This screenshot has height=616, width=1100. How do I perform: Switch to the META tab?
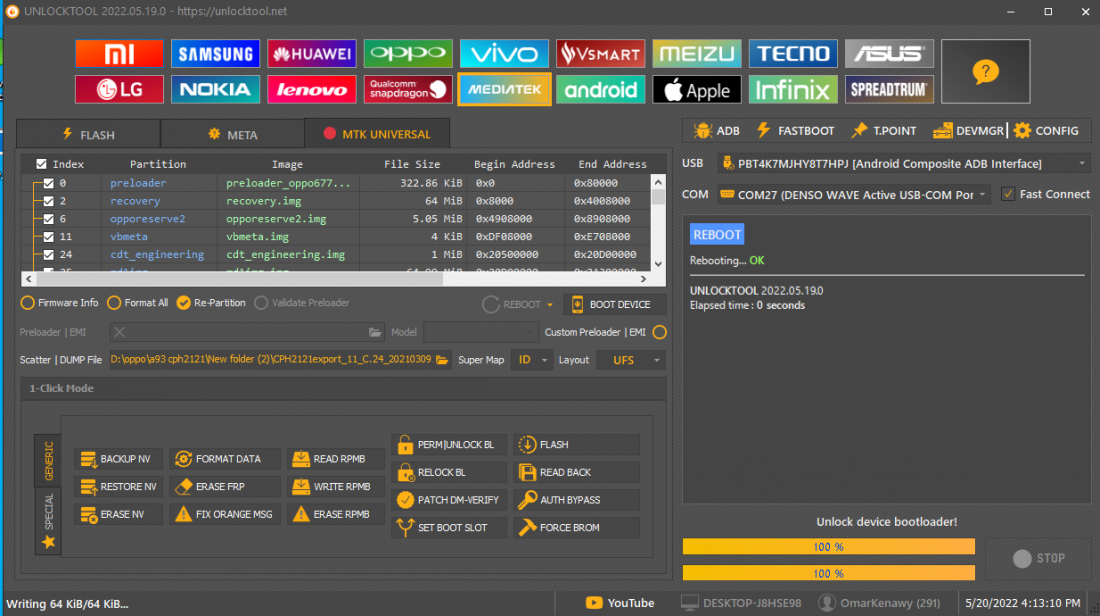[x=233, y=134]
